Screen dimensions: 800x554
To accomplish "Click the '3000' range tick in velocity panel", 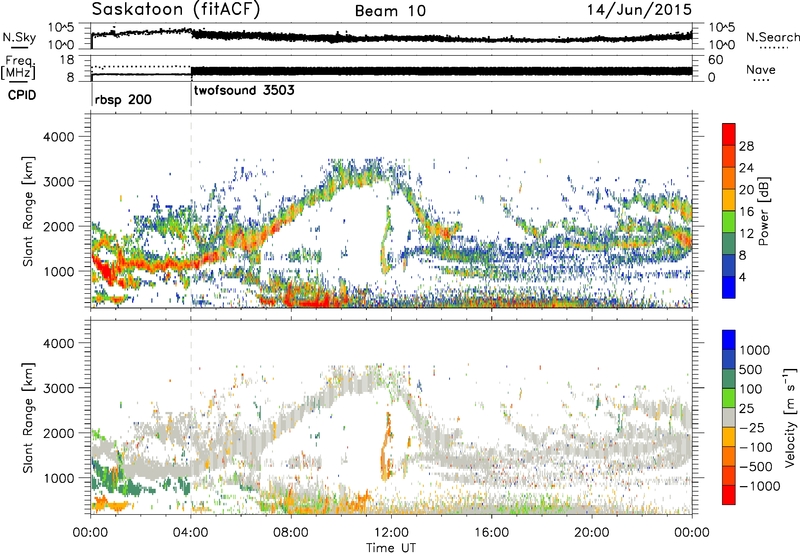I will (x=58, y=388).
